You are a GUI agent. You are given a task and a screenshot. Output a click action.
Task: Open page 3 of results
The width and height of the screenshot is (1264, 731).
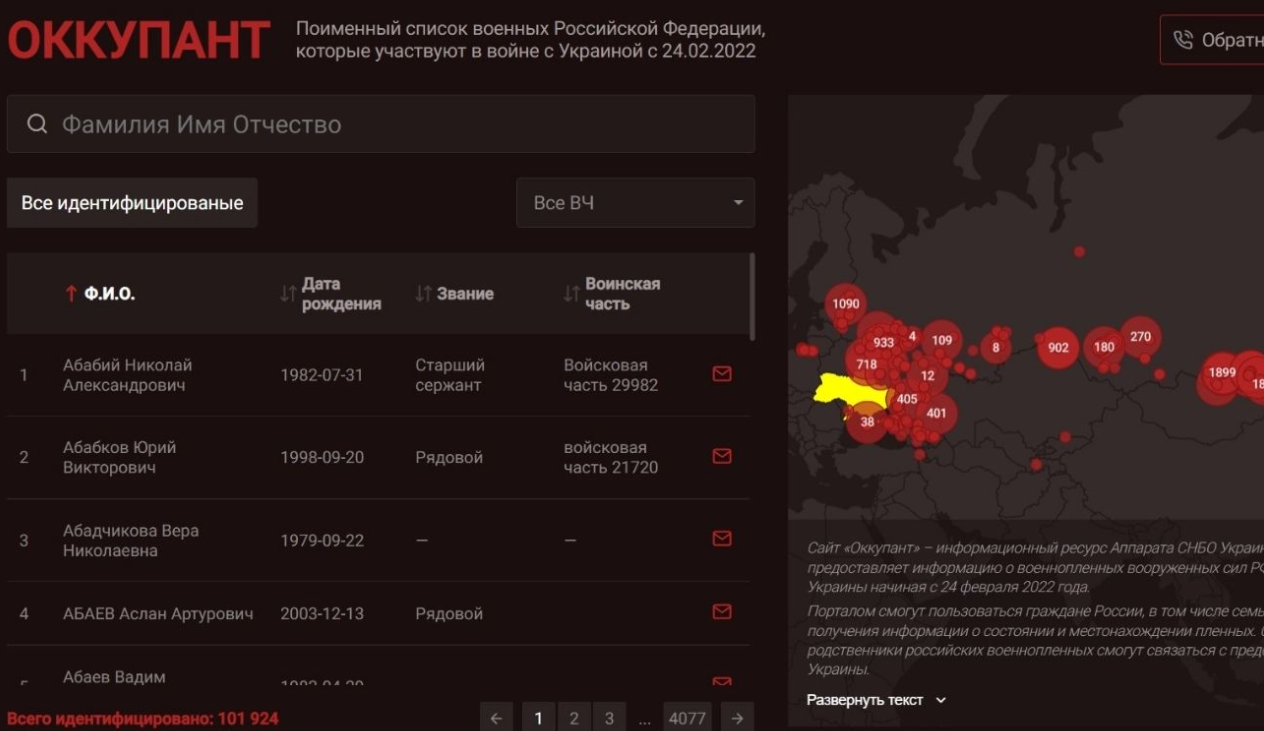click(x=608, y=718)
